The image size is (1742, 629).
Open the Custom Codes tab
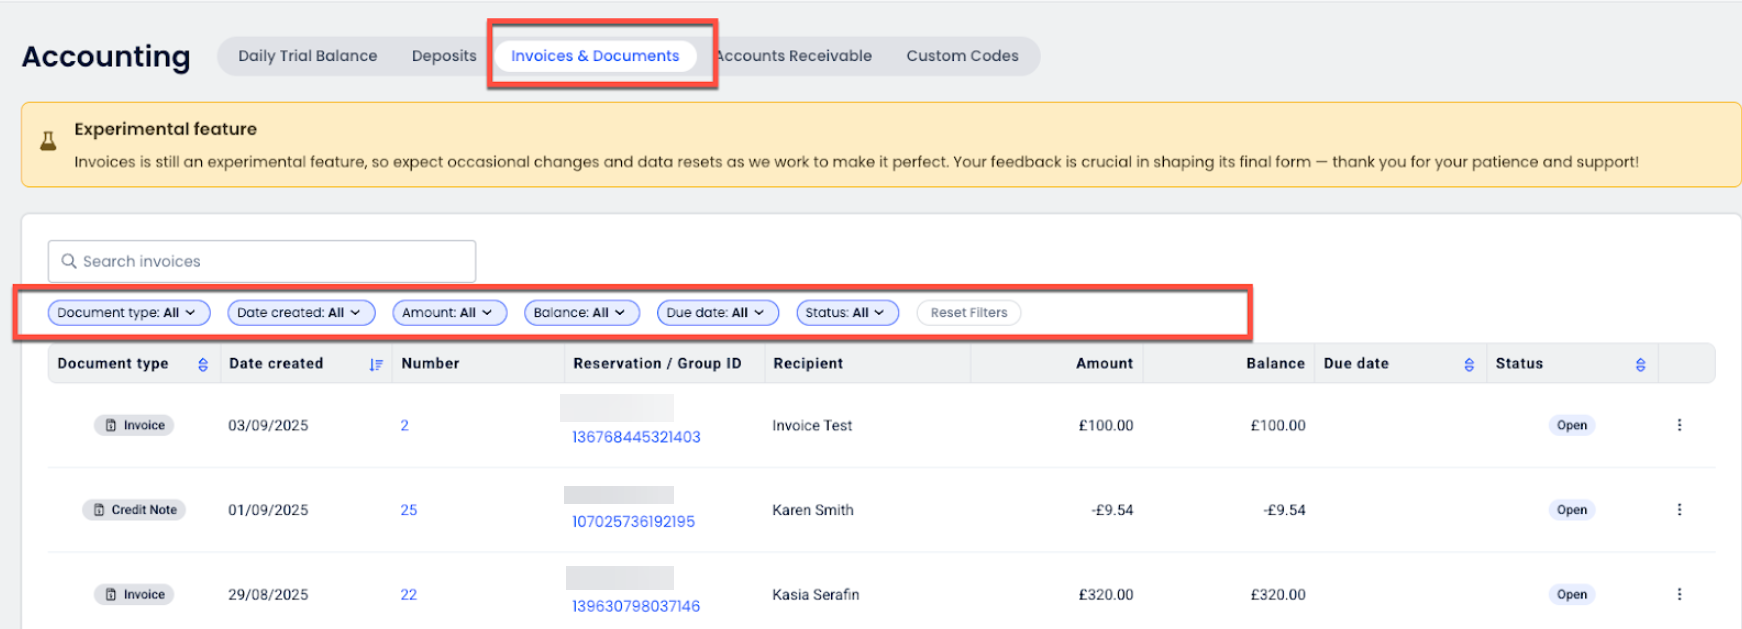tap(962, 56)
